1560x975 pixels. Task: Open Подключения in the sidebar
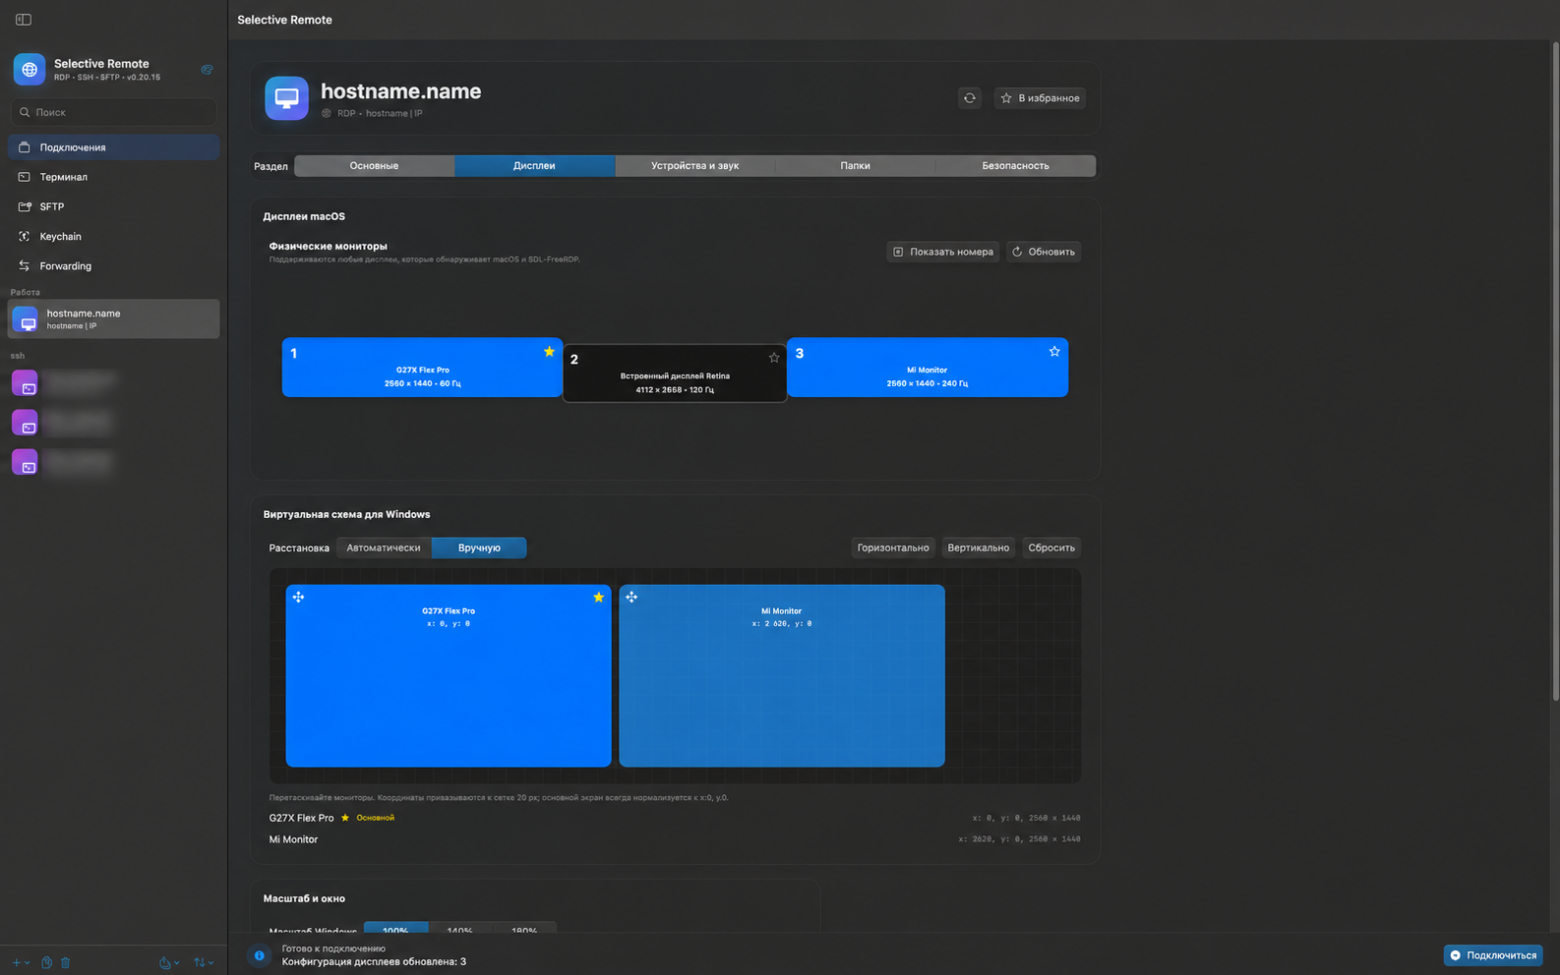point(113,147)
